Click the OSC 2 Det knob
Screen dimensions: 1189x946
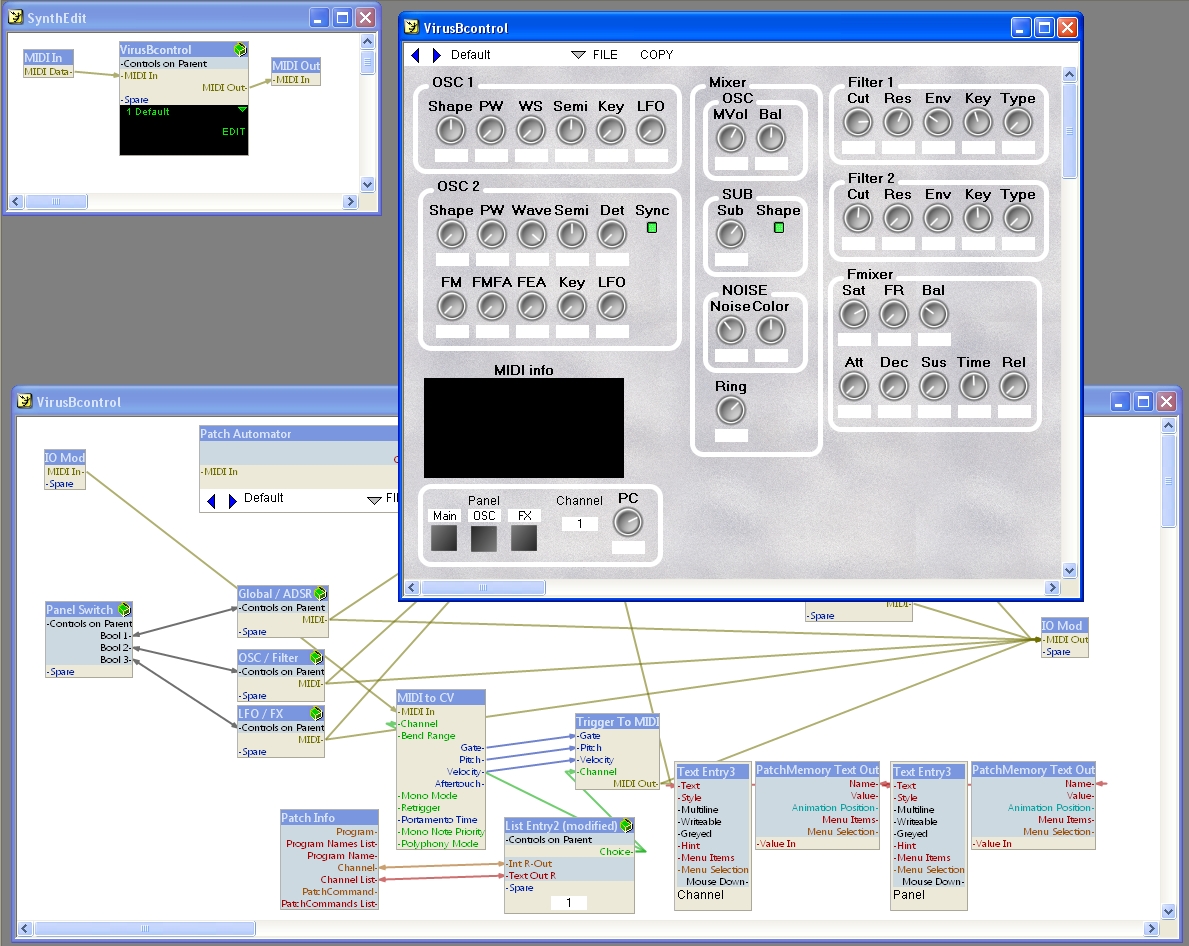point(612,235)
